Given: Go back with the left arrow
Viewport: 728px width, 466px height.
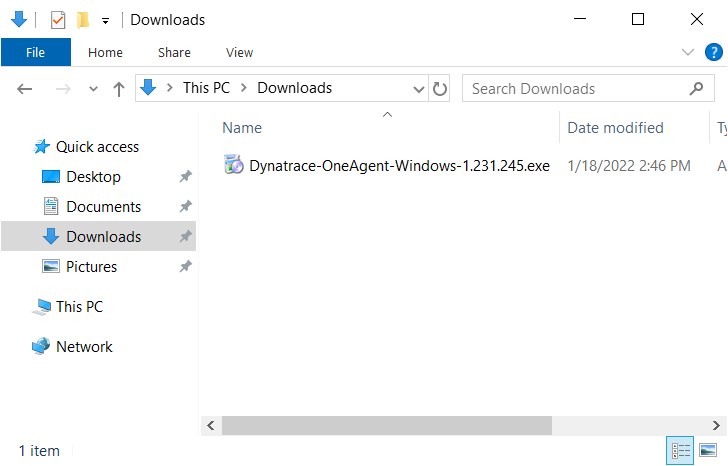Looking at the screenshot, I should click(x=25, y=89).
